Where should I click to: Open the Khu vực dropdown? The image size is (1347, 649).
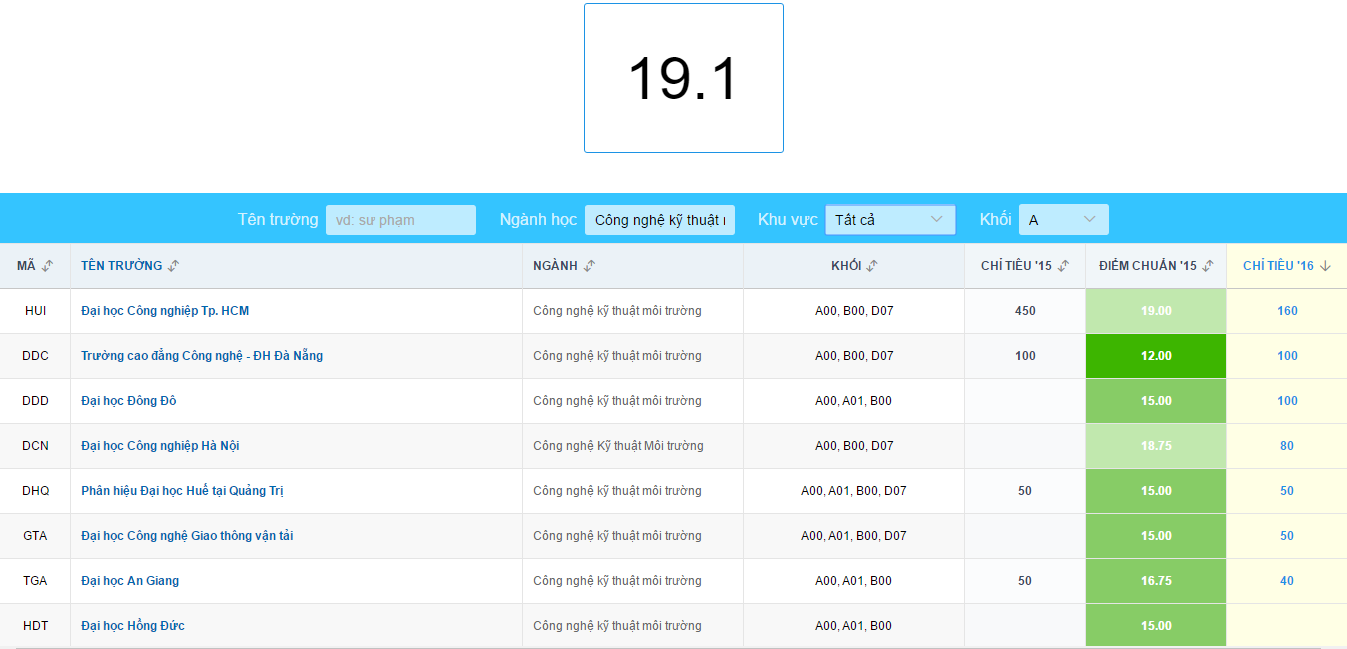(890, 220)
